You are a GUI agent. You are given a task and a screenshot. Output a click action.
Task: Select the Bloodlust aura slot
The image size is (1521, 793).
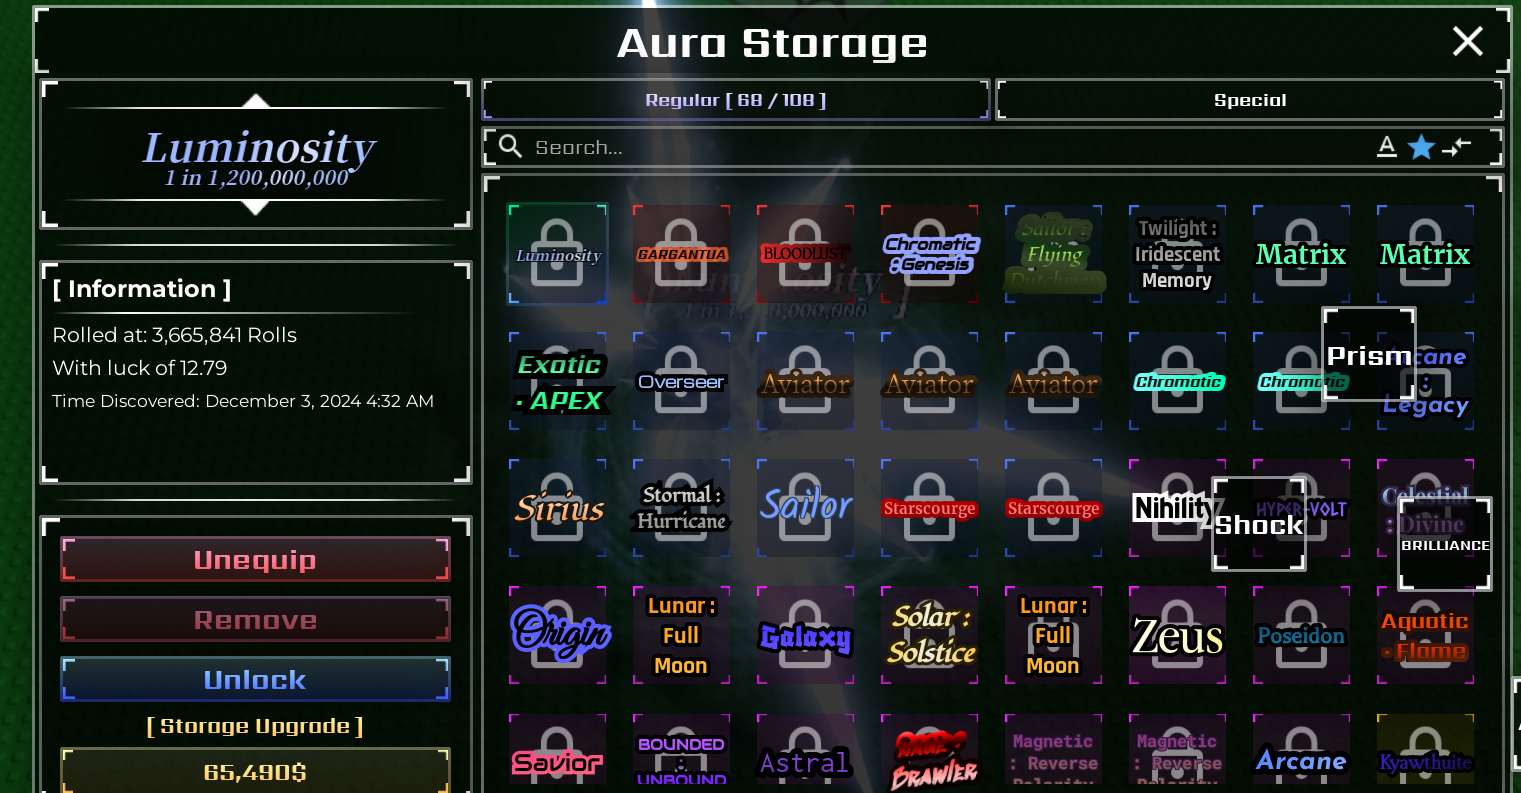pos(805,254)
